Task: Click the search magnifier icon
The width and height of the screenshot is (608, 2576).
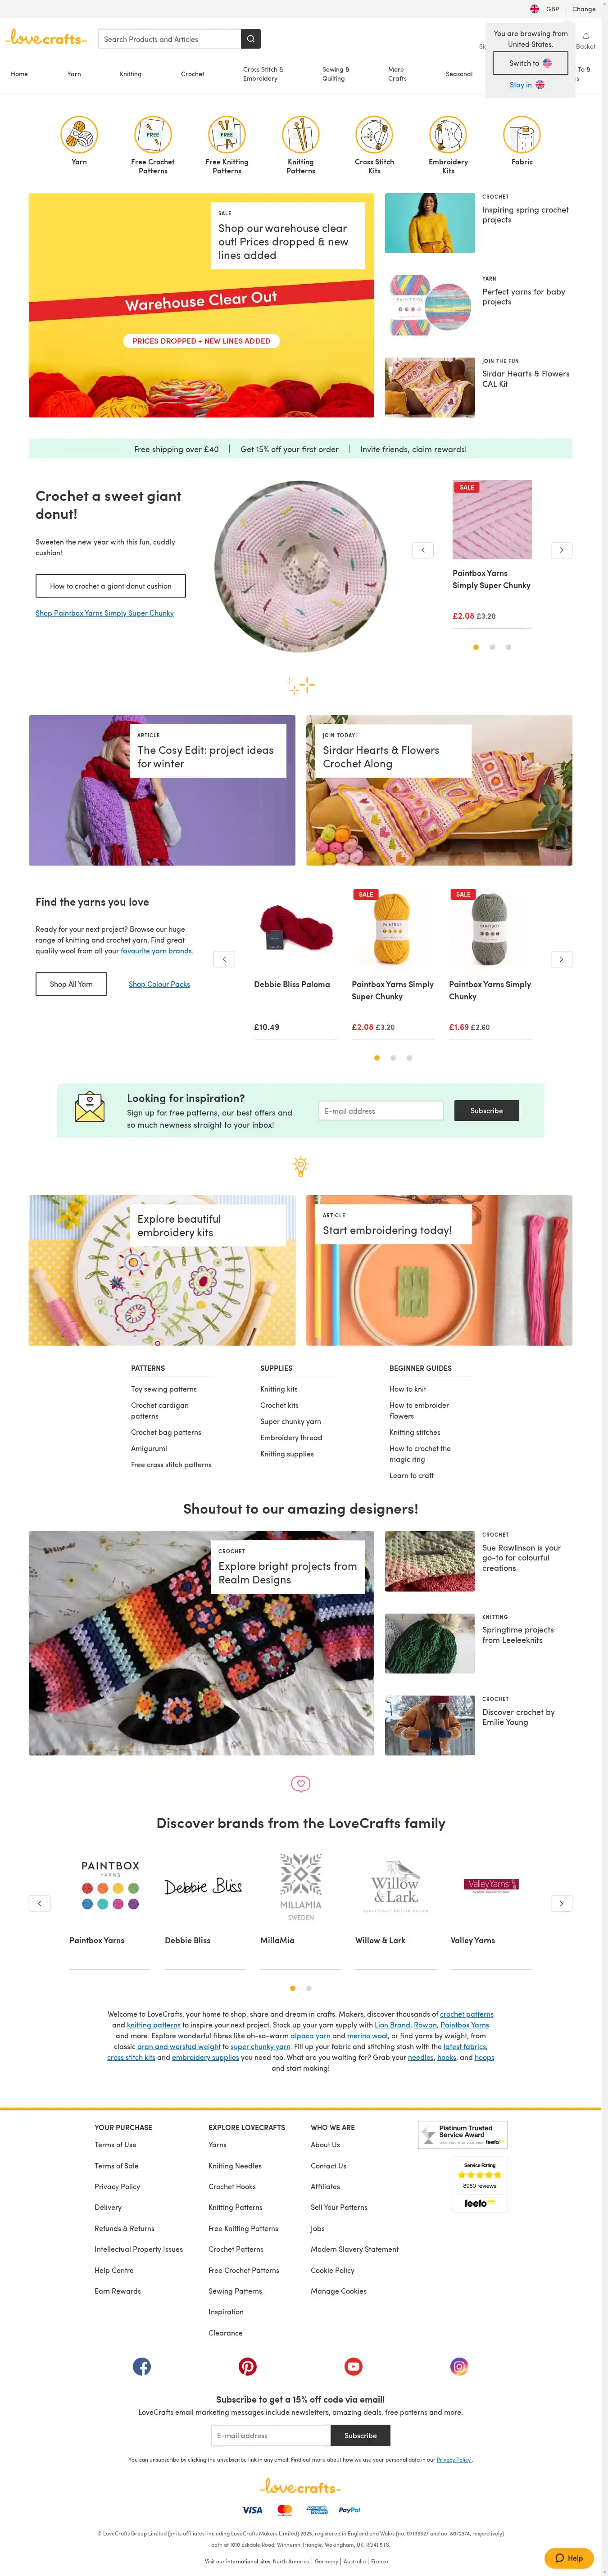Action: pos(251,39)
